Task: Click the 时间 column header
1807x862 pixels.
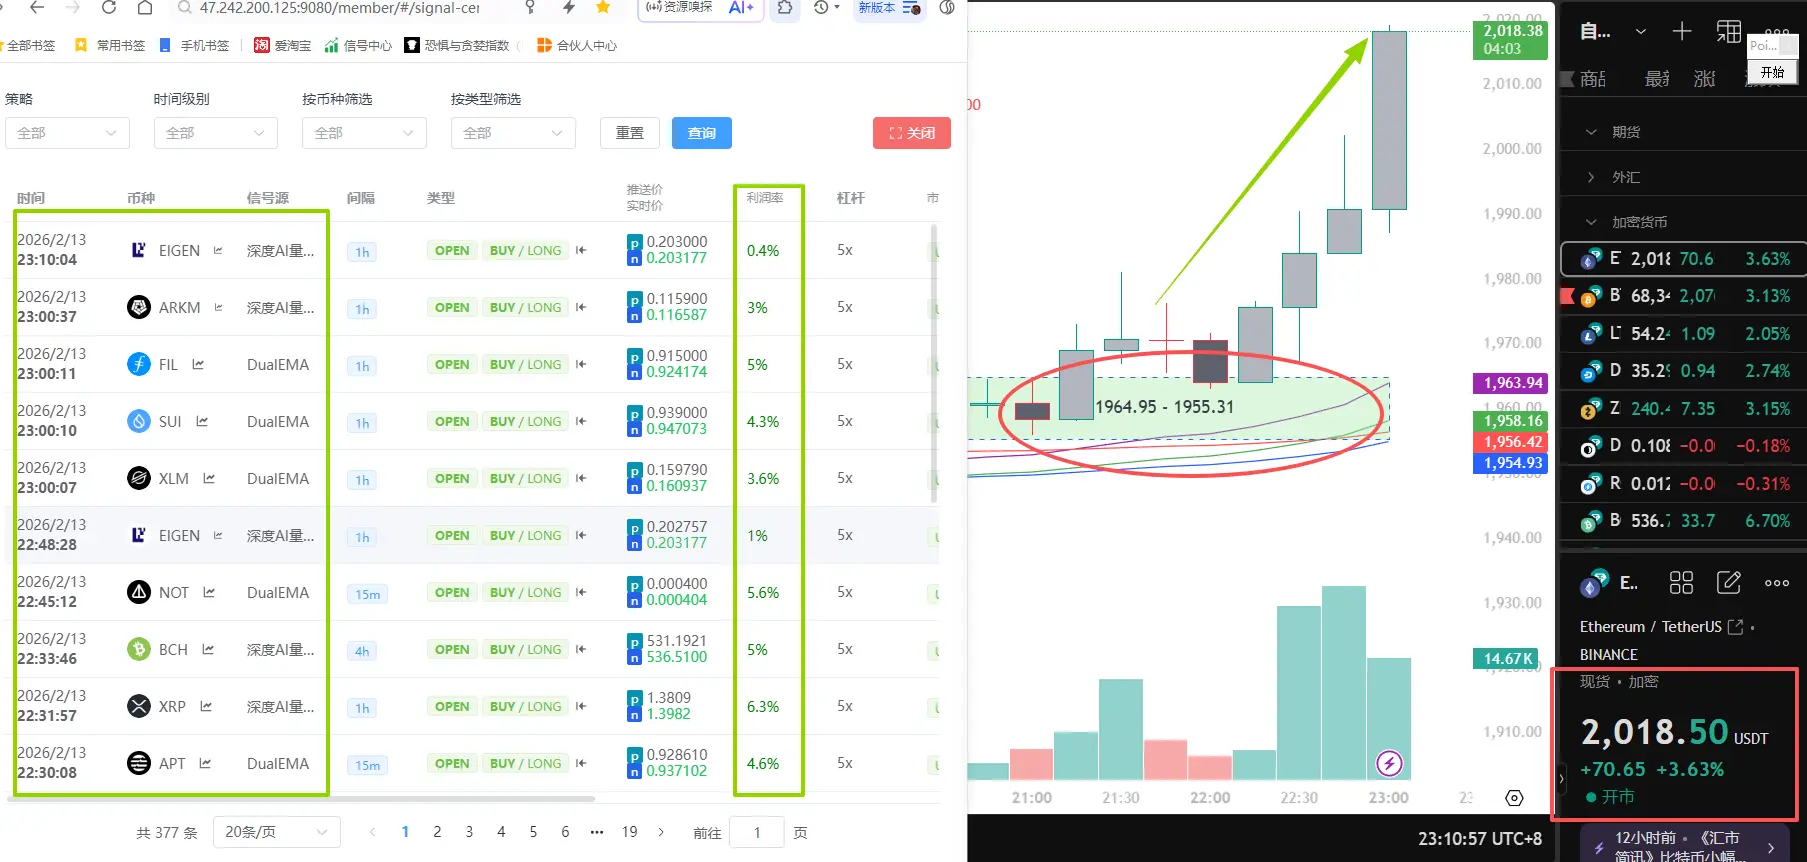Action: coord(31,198)
